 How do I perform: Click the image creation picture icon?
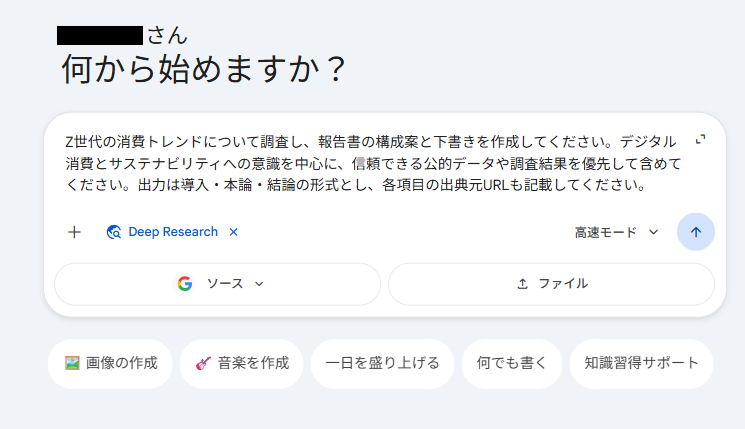tap(72, 363)
